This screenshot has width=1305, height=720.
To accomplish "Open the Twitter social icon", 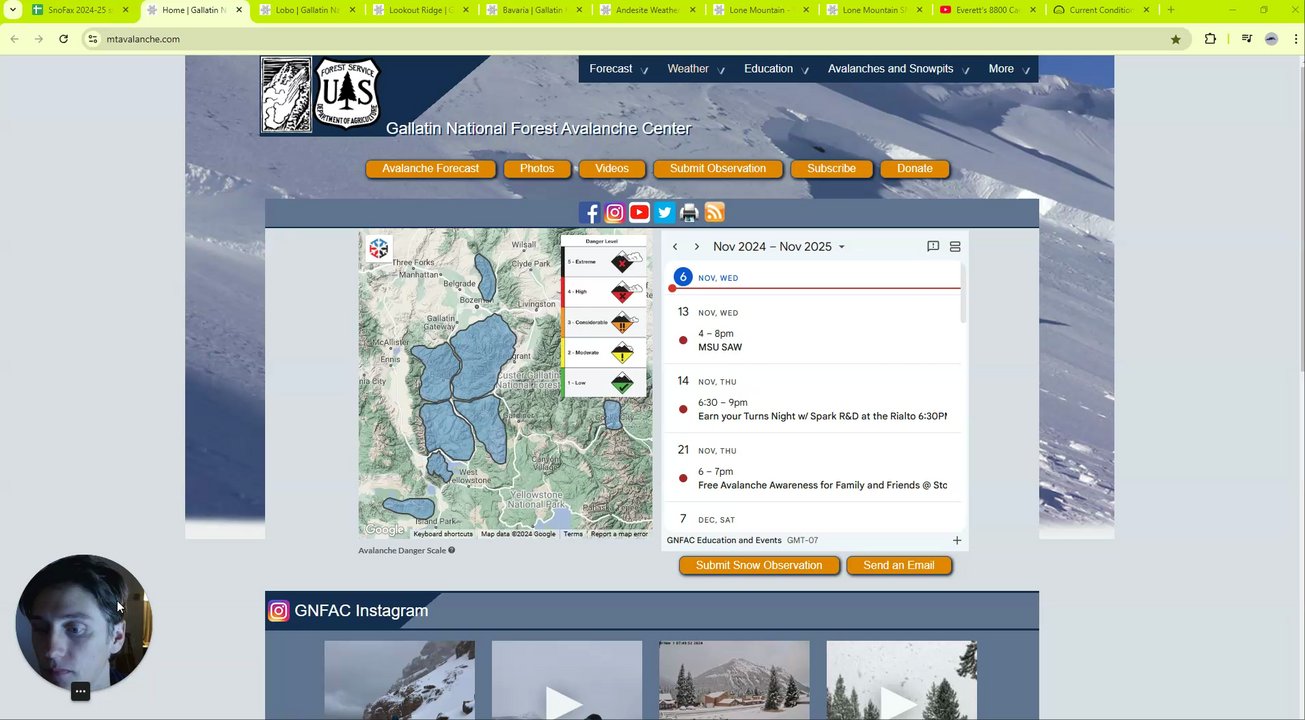I will (664, 213).
